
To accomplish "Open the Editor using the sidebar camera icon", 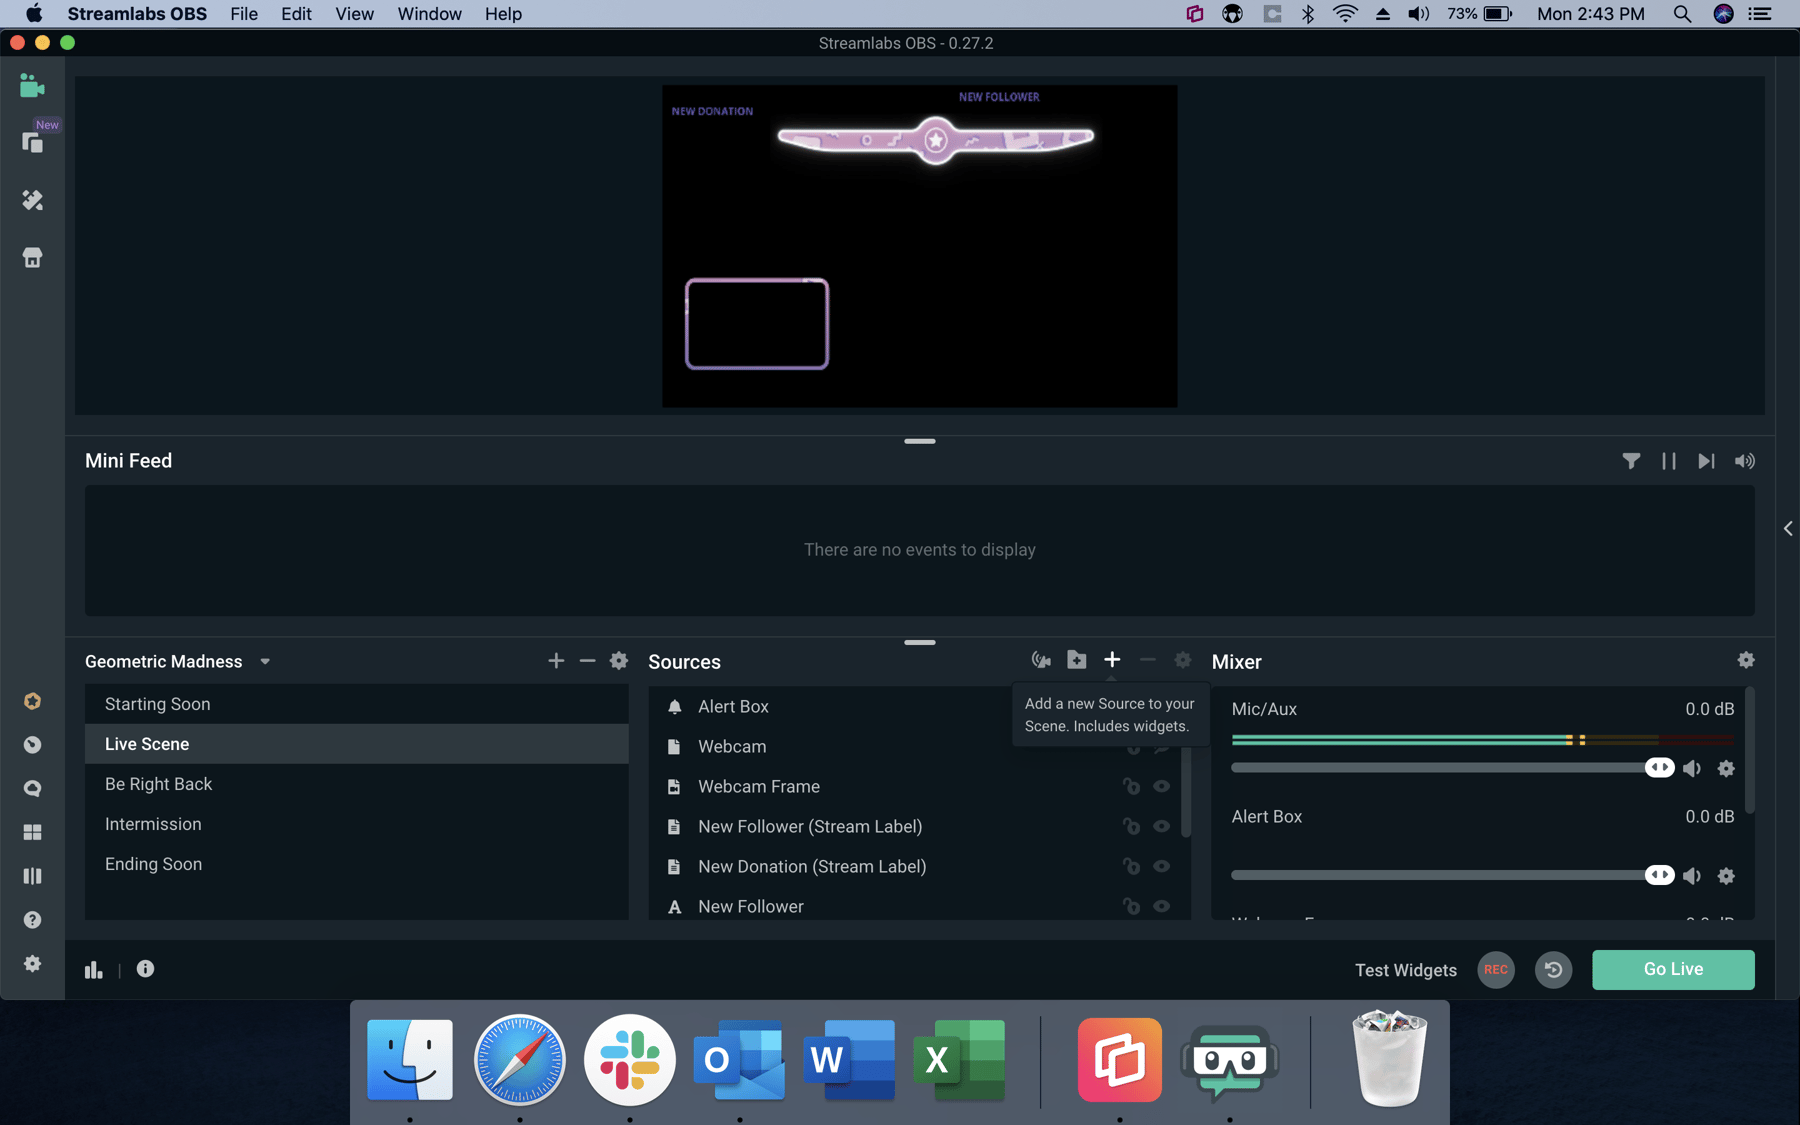I will click(32, 86).
